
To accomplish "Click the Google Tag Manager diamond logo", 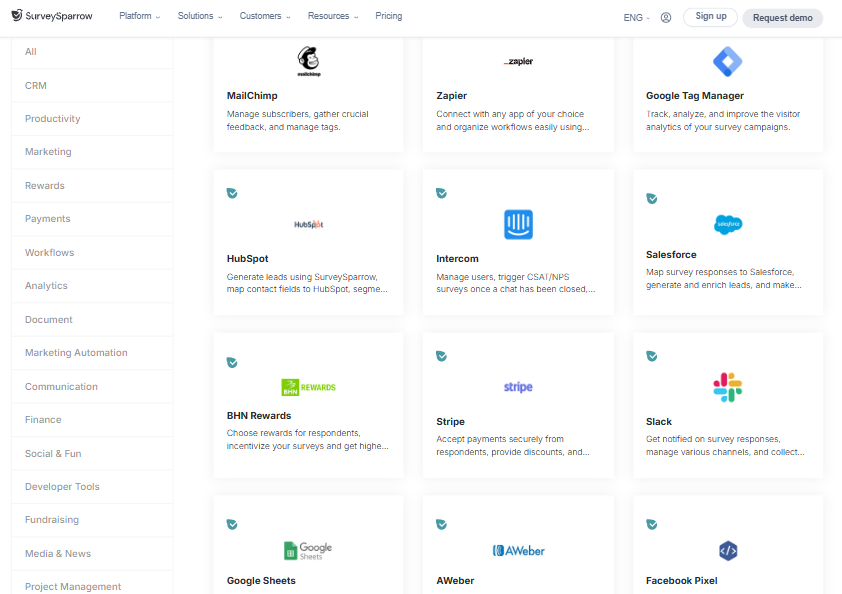I will [x=728, y=61].
